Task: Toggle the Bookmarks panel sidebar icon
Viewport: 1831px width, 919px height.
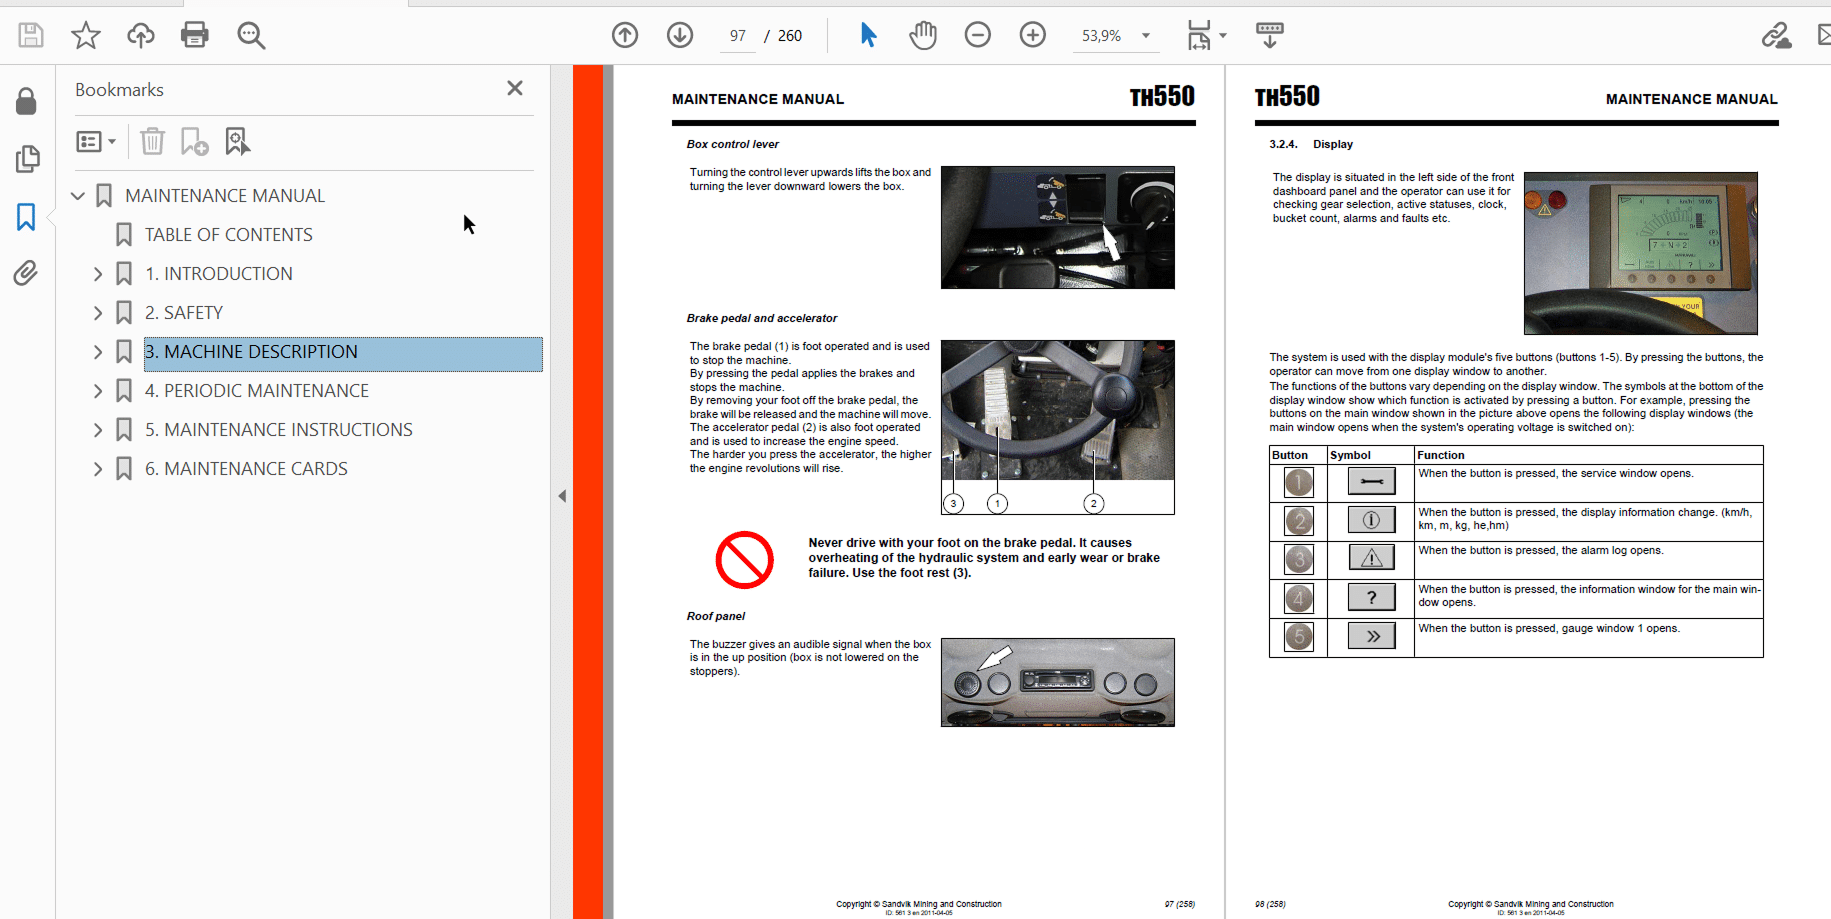Action: click(x=26, y=217)
